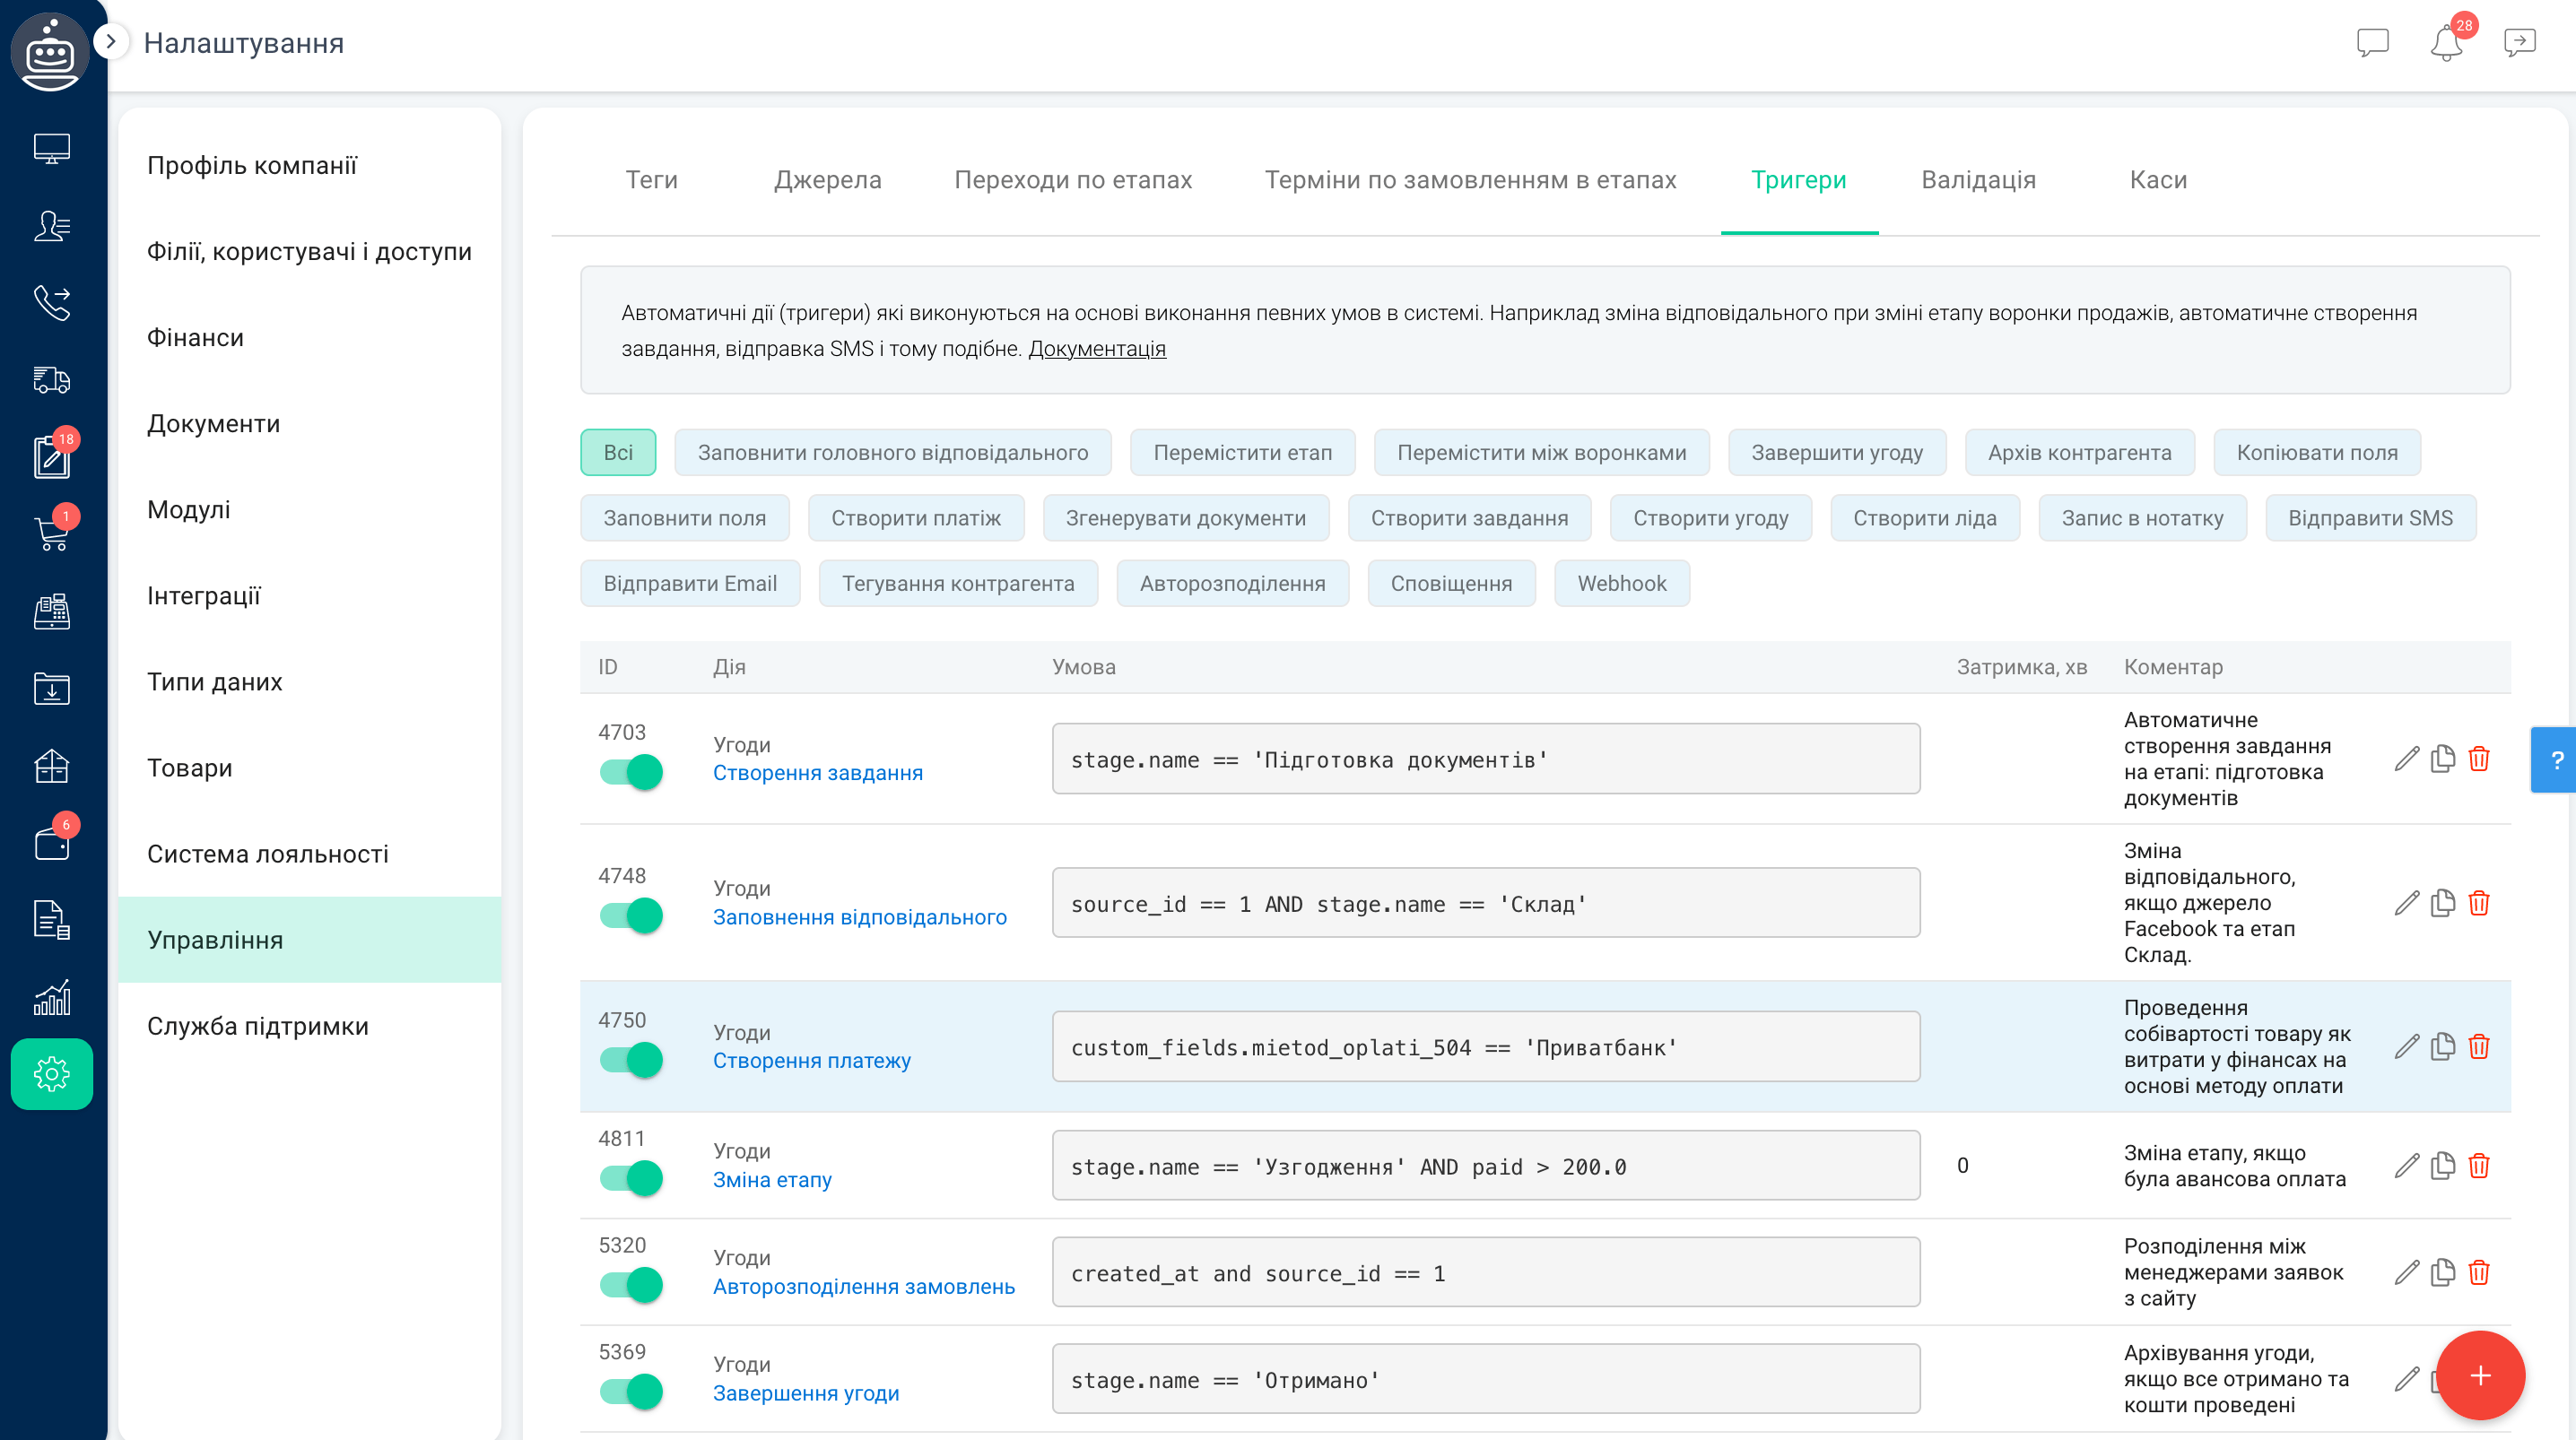Add new trigger with red plus button
This screenshot has width=2576, height=1440.
[2480, 1376]
